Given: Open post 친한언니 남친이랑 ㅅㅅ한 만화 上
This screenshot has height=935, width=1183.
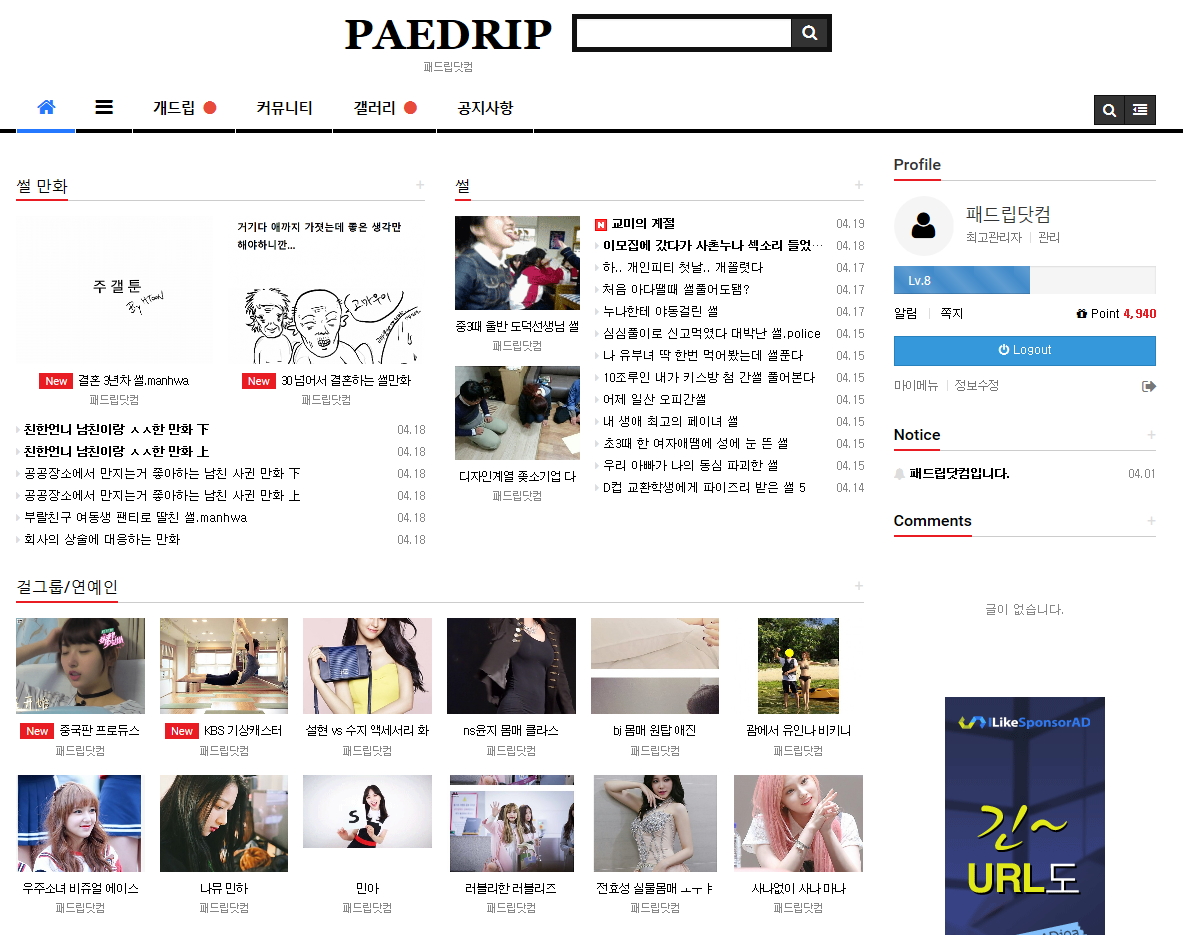Looking at the screenshot, I should (116, 451).
